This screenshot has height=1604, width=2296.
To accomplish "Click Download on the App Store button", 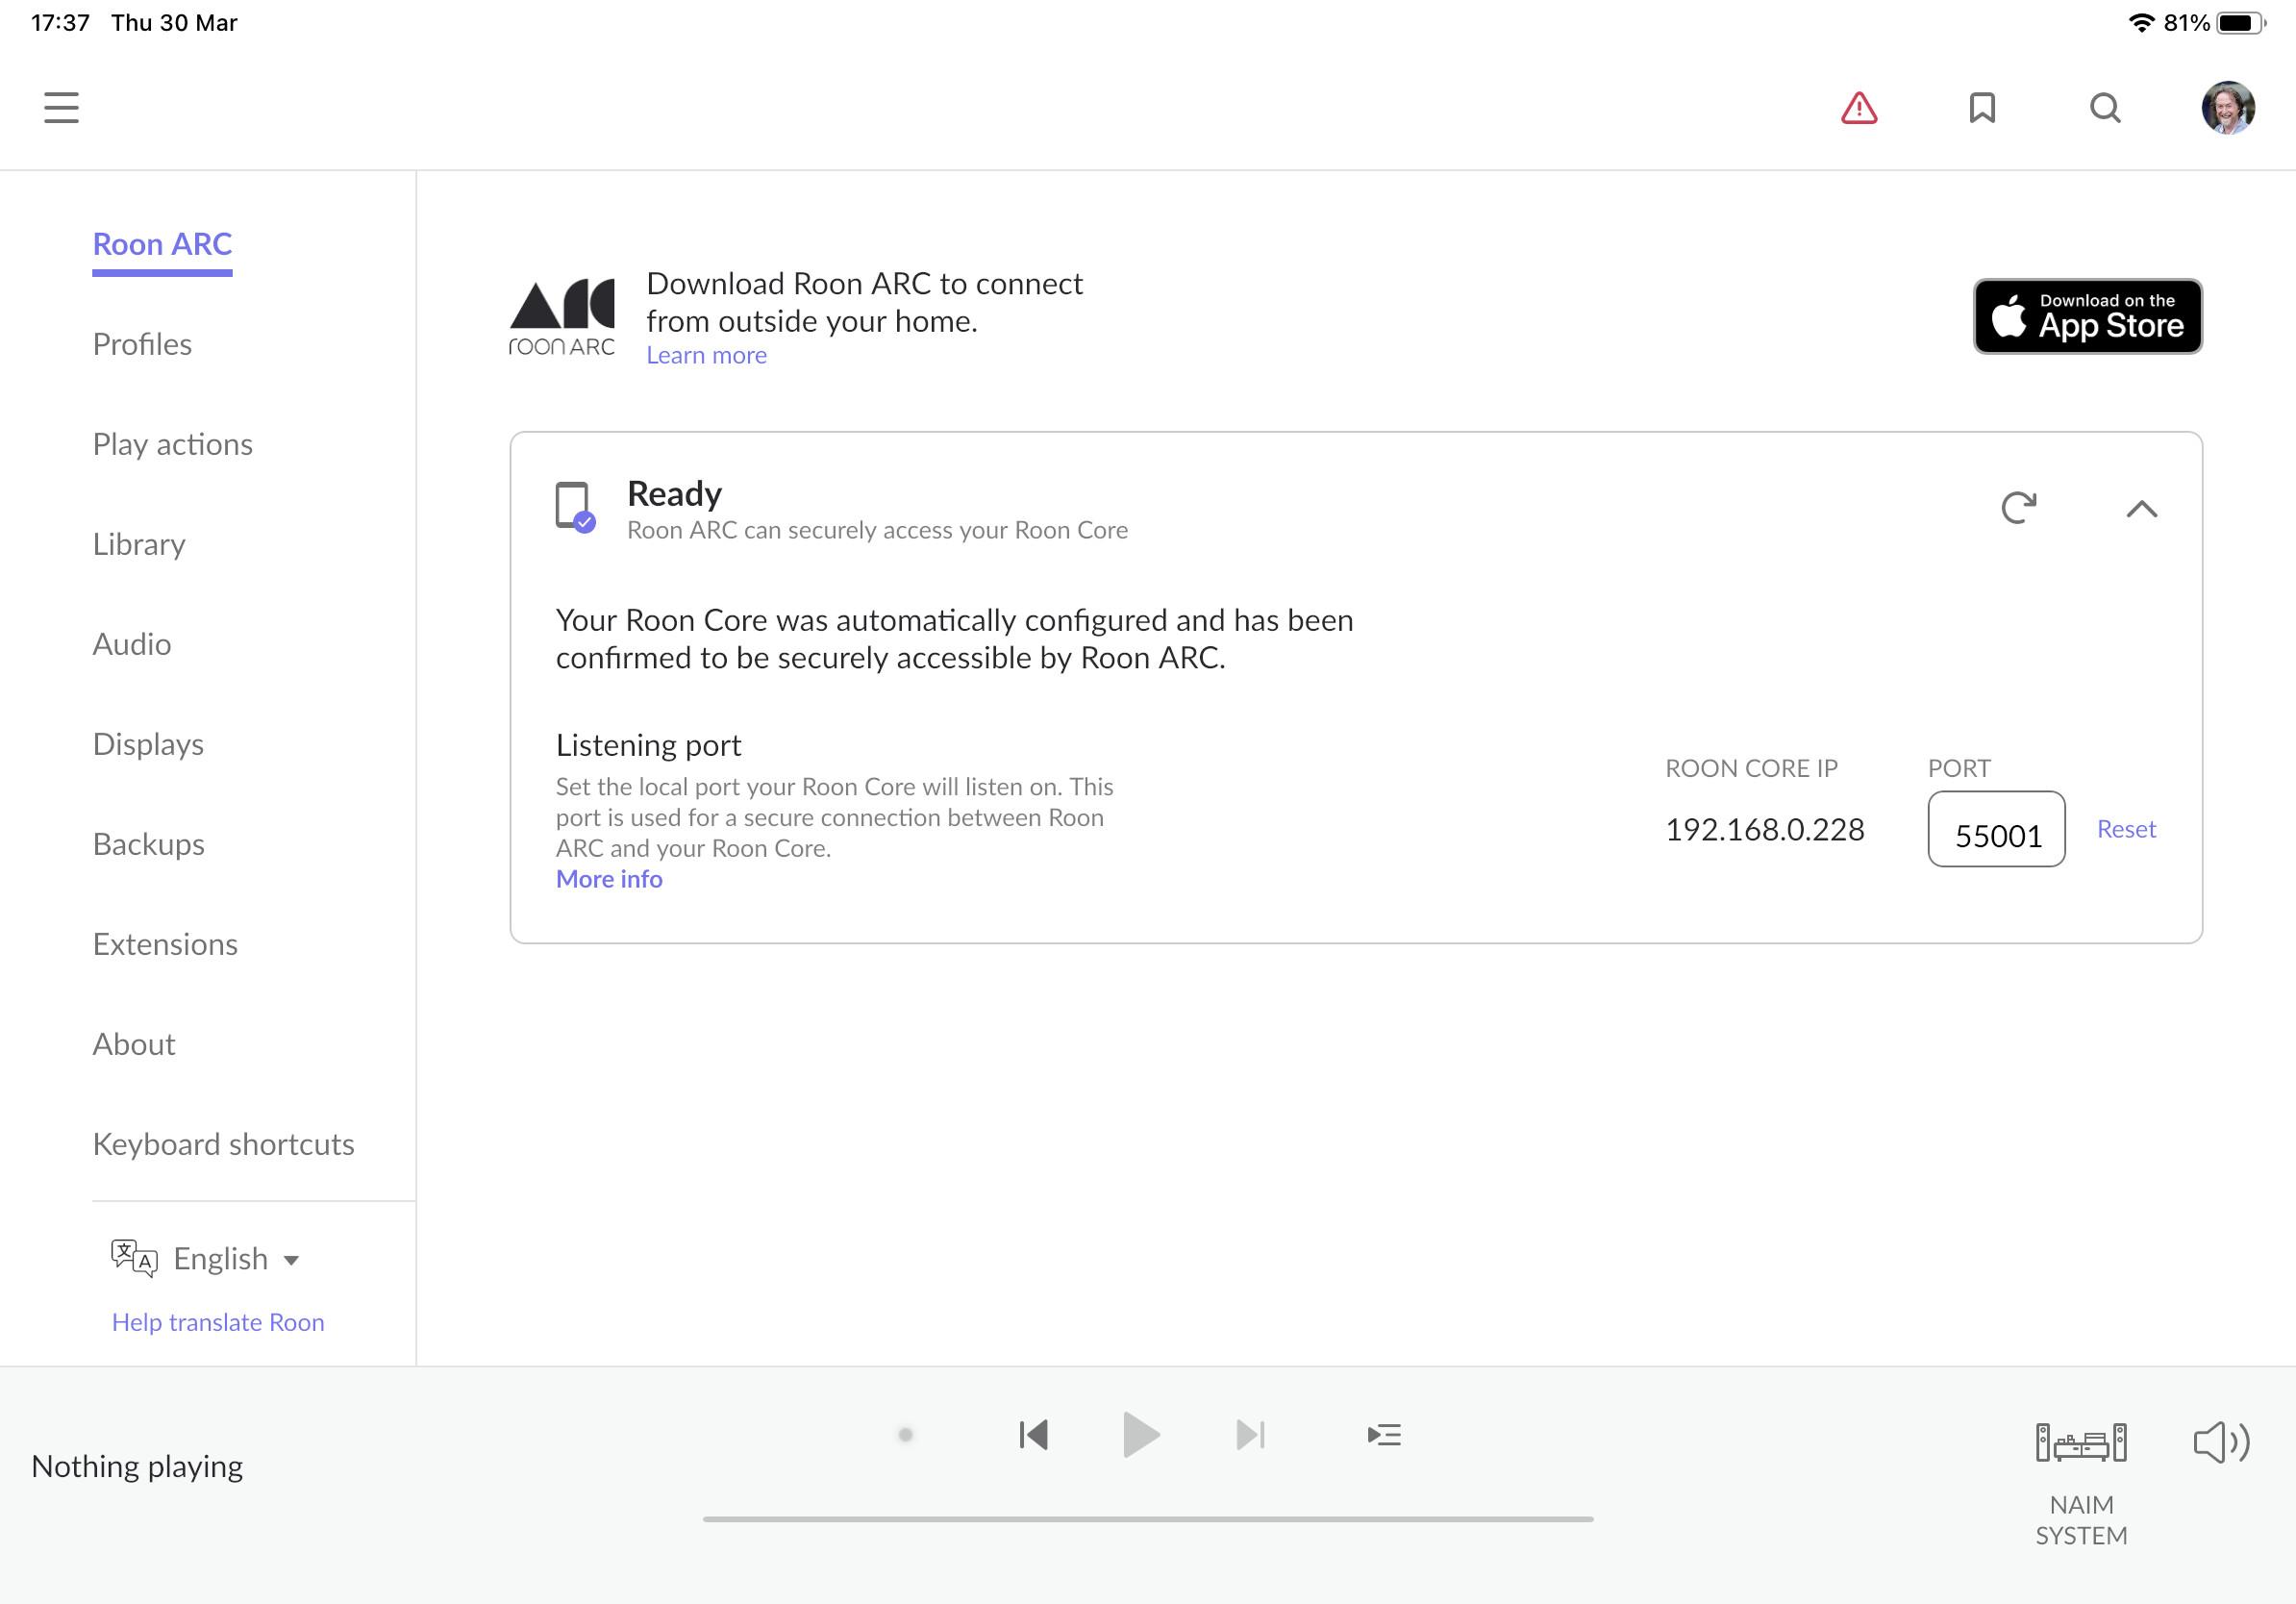I will (x=2087, y=316).
